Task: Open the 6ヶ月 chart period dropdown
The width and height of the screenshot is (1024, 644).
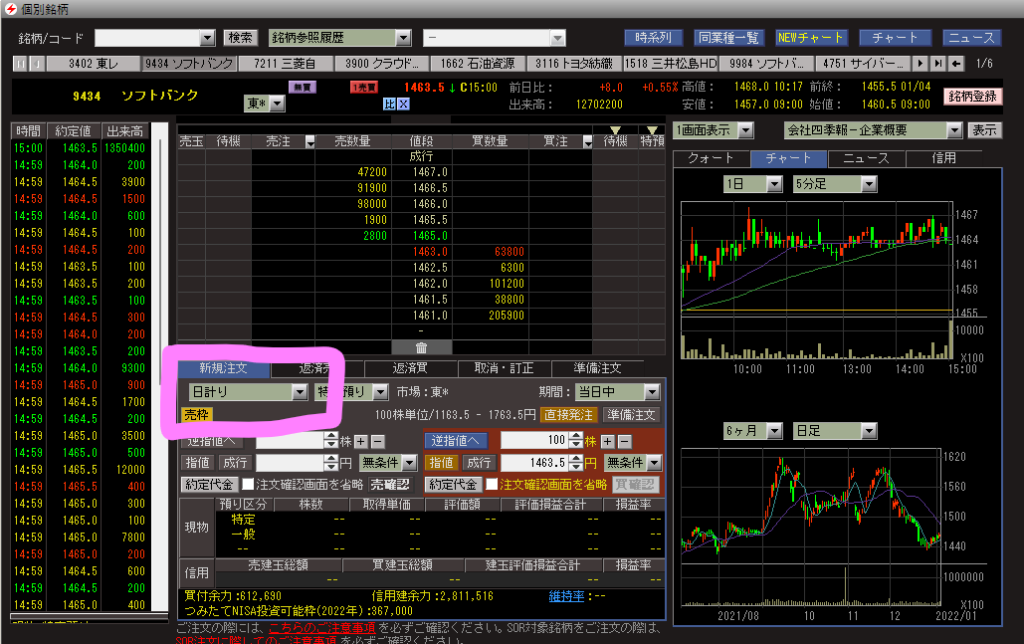Action: point(775,431)
